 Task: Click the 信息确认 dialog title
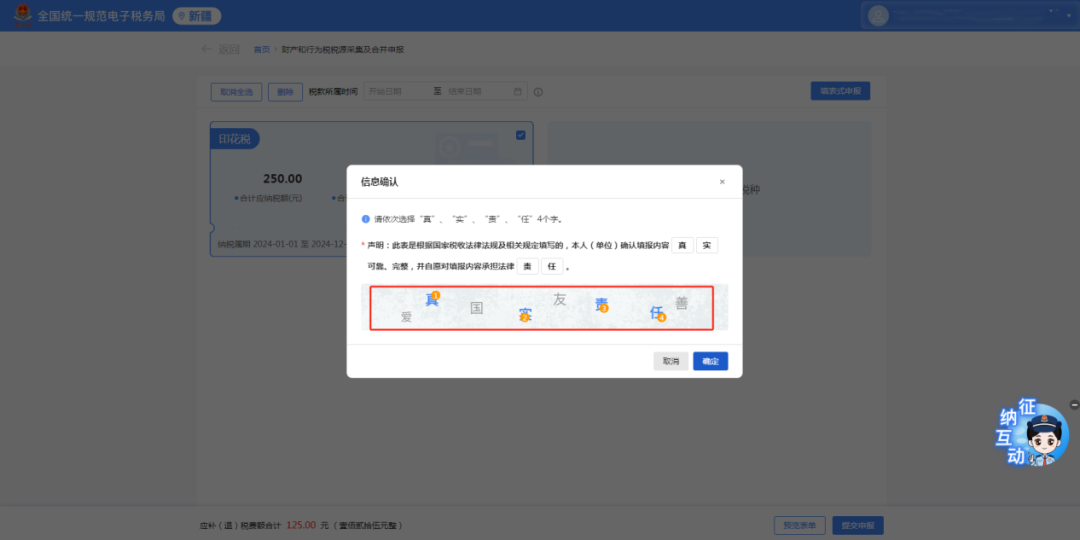(x=380, y=182)
